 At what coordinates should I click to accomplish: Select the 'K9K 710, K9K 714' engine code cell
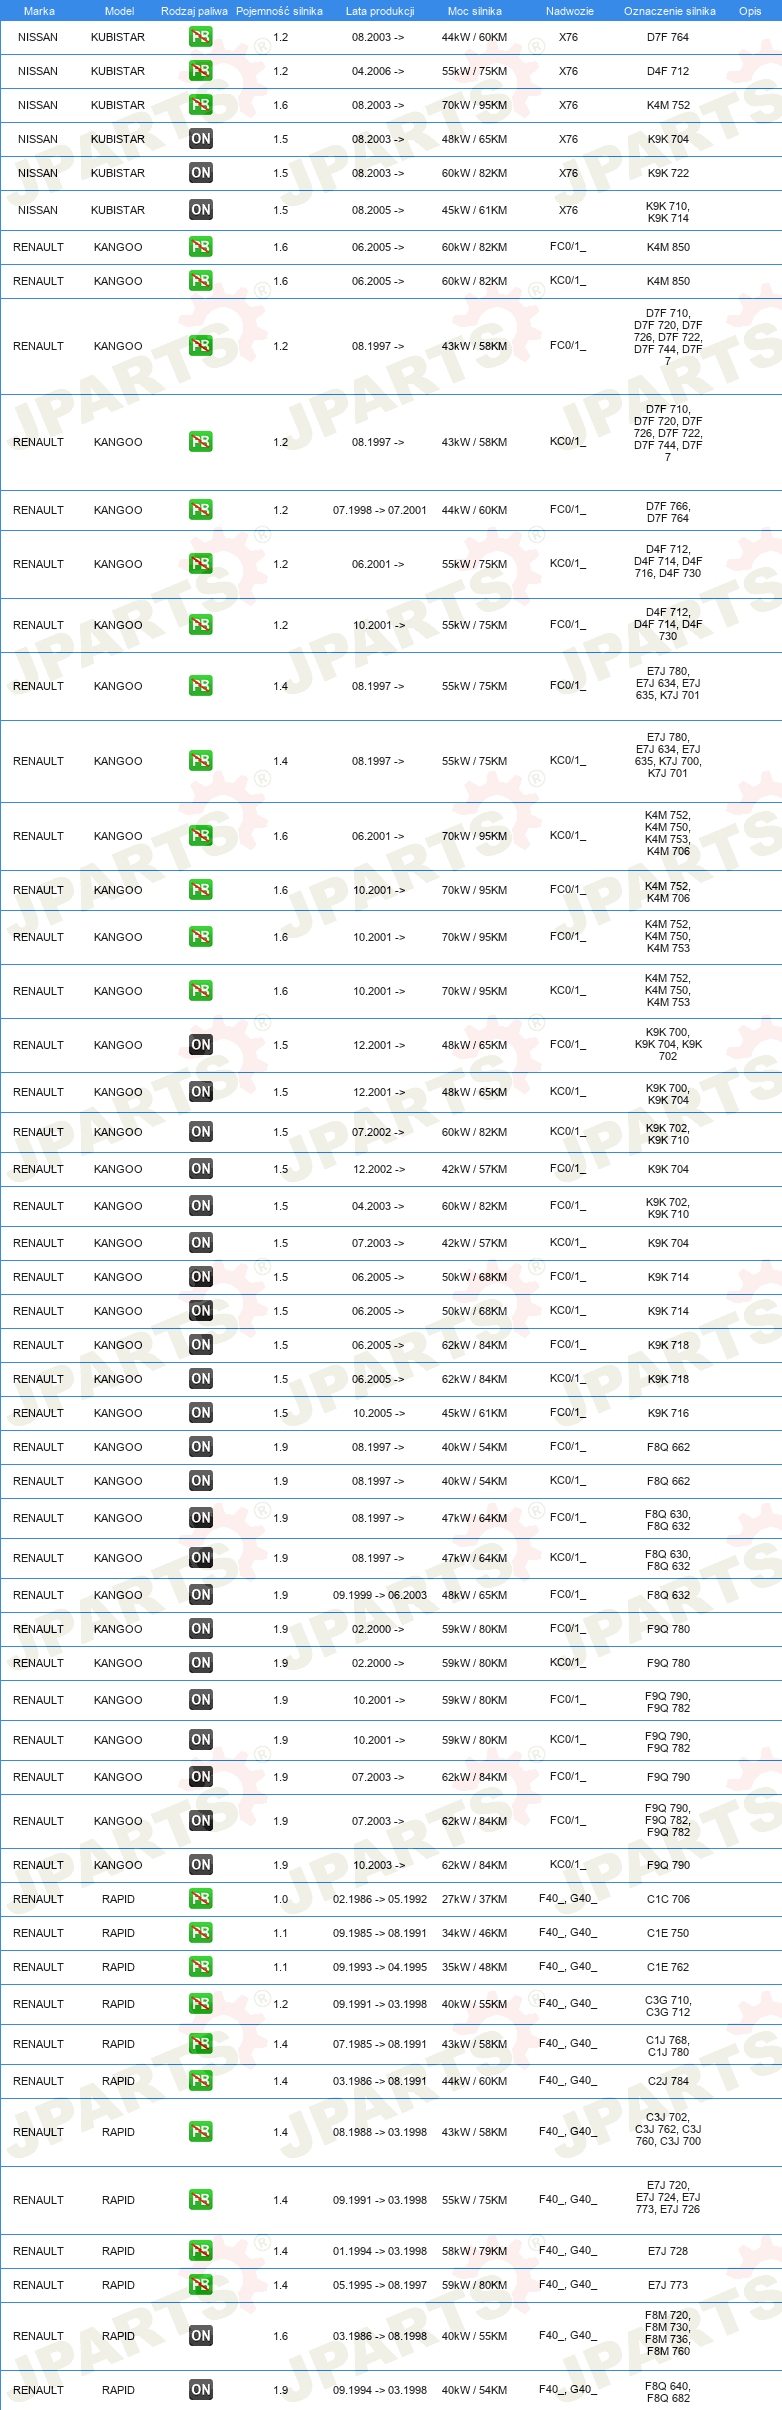pos(668,212)
